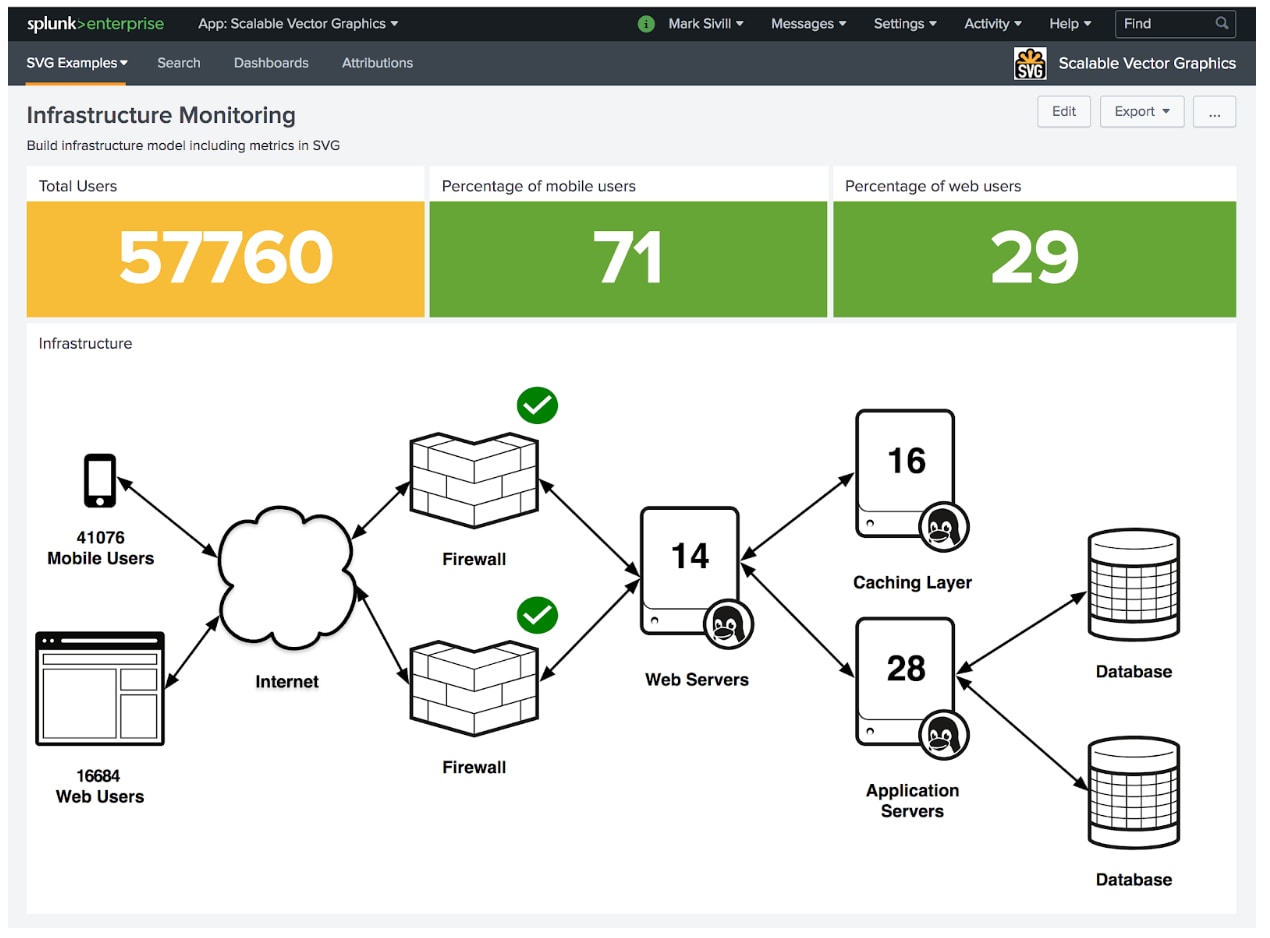The image size is (1270, 938).
Task: Click the "41076 Mobile Users" label
Action: tap(101, 548)
